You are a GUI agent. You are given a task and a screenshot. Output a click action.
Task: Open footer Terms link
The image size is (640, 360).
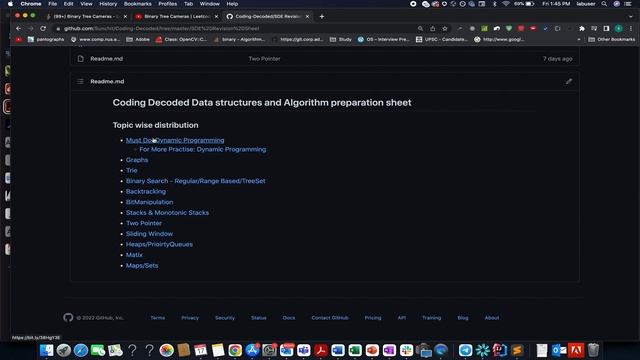pos(158,318)
